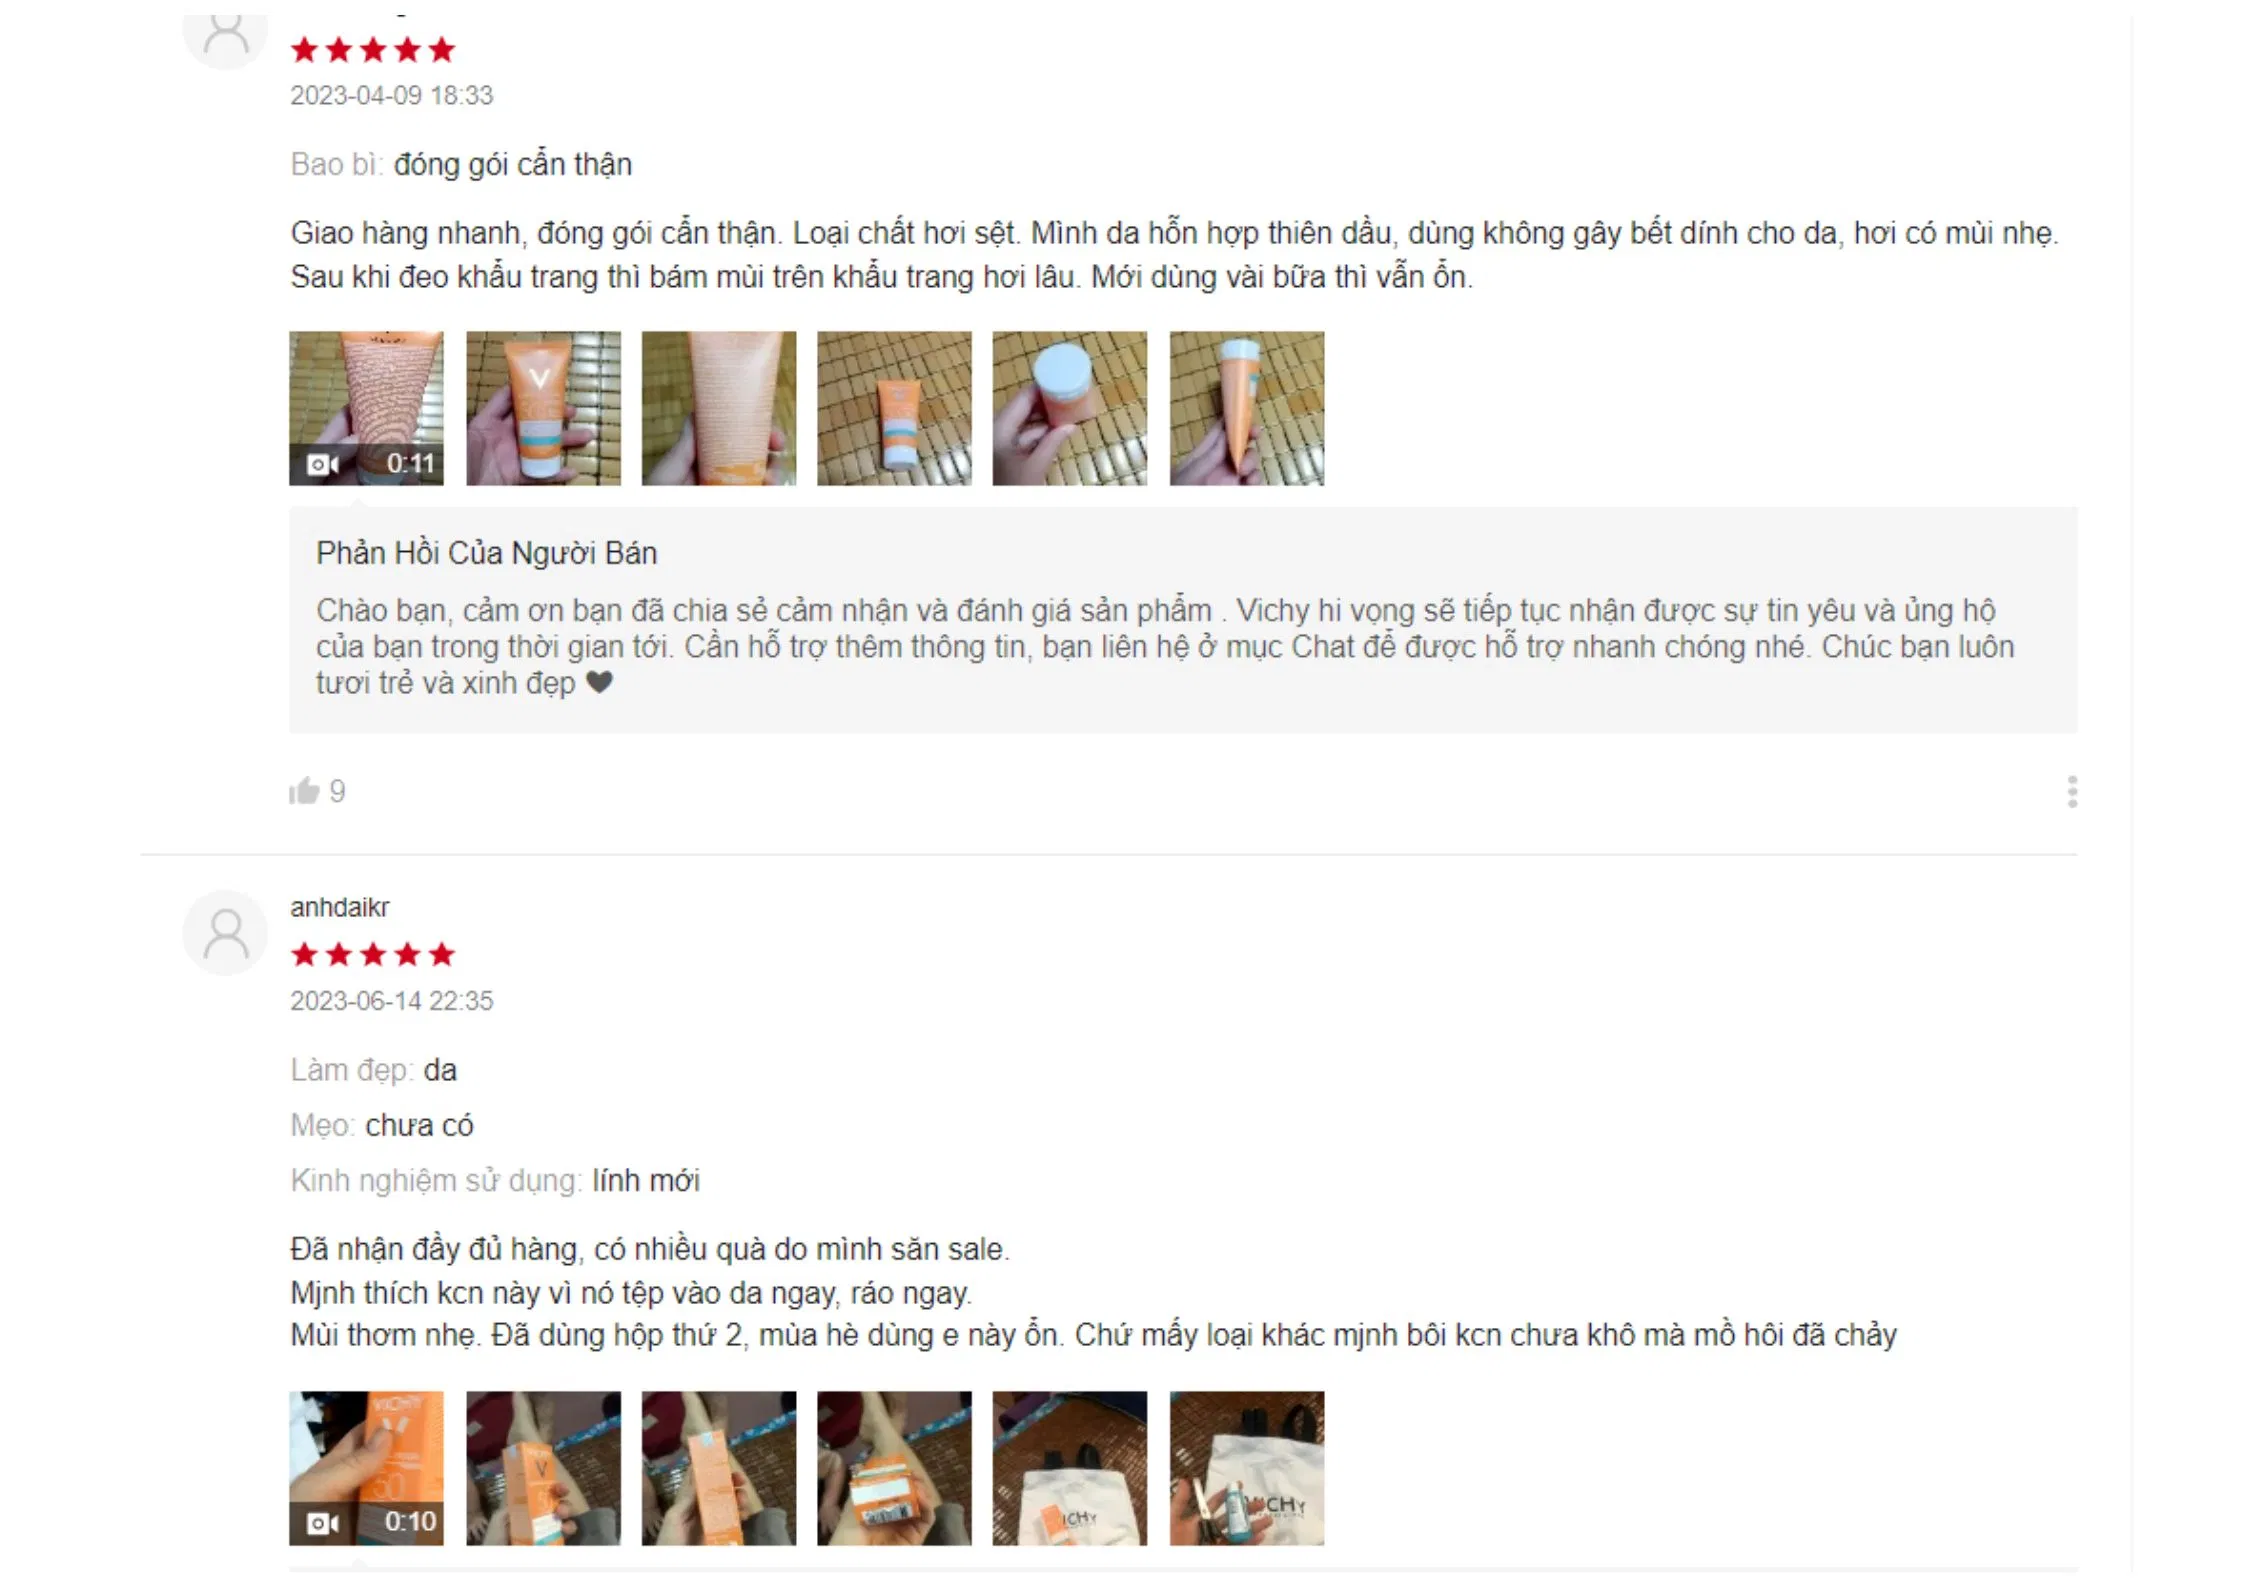Open the white Vichy tote bag photo
This screenshot has width=2245, height=1587.
1069,1468
